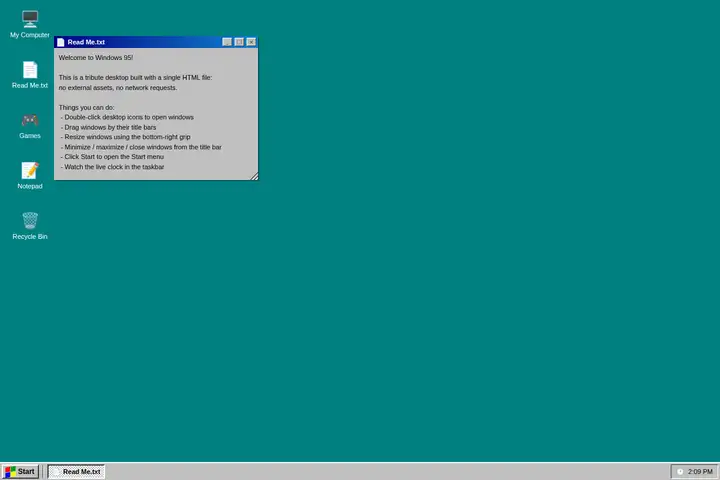Click the line 'no external assets, no network requests.'

coord(118,88)
